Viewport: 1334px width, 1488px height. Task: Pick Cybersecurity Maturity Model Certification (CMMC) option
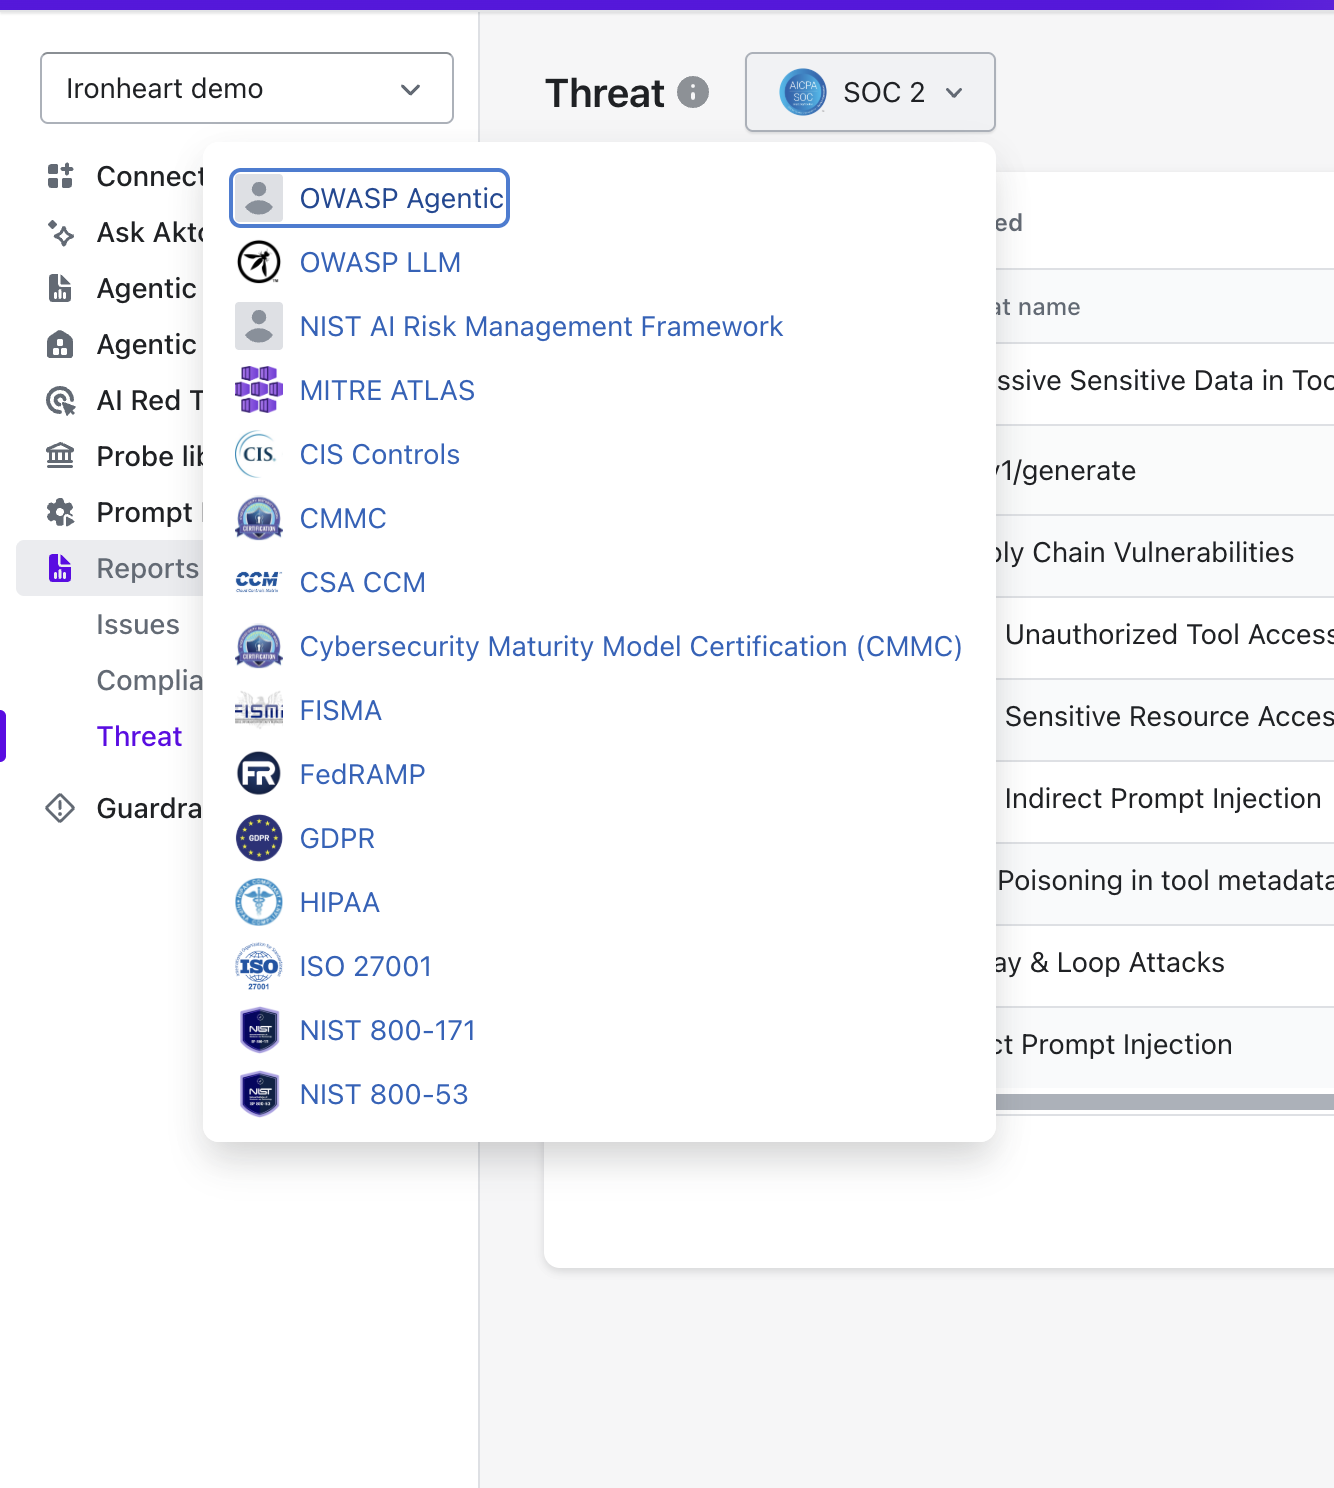[630, 646]
